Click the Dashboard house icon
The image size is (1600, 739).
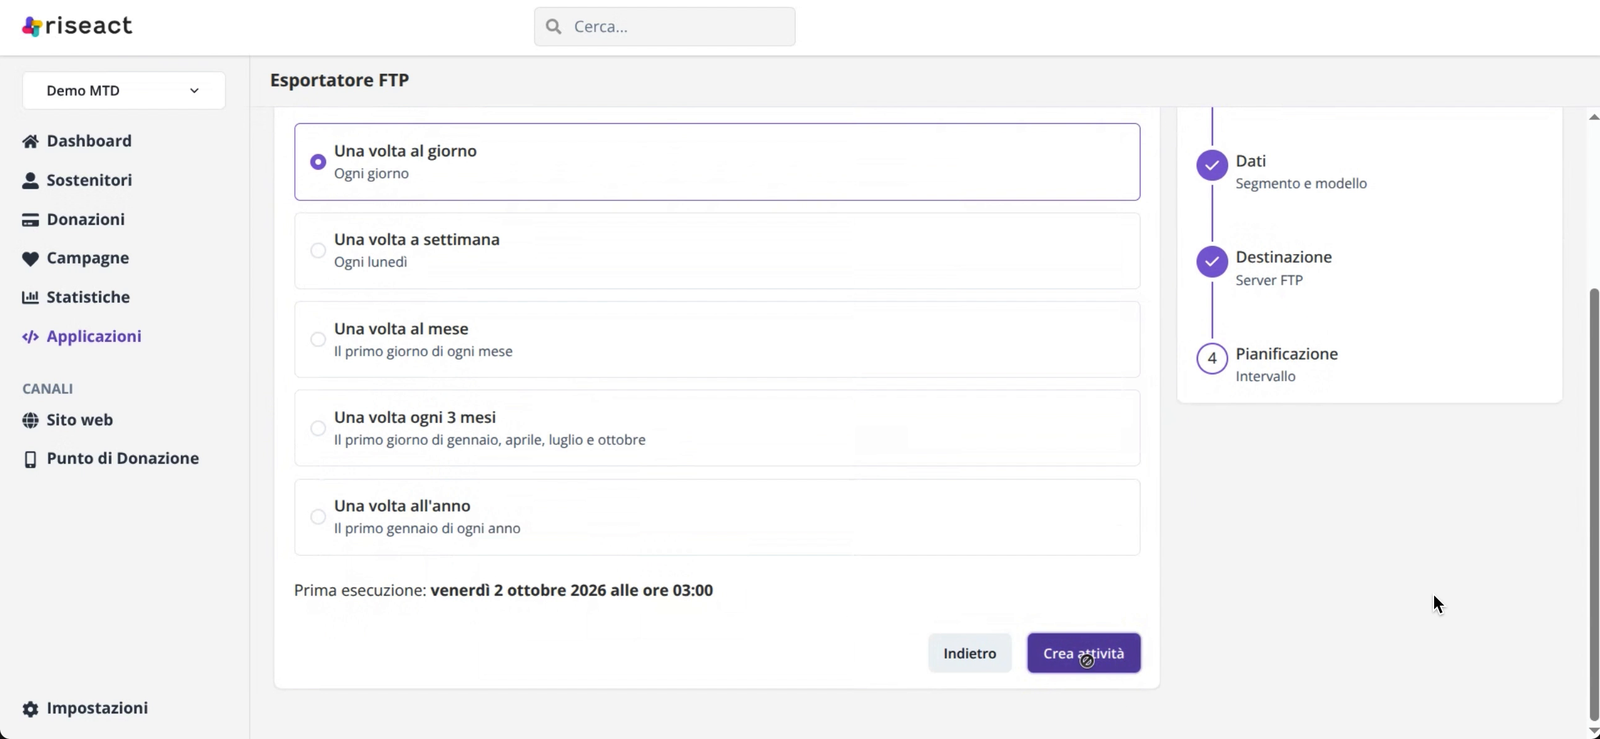pyautogui.click(x=30, y=141)
